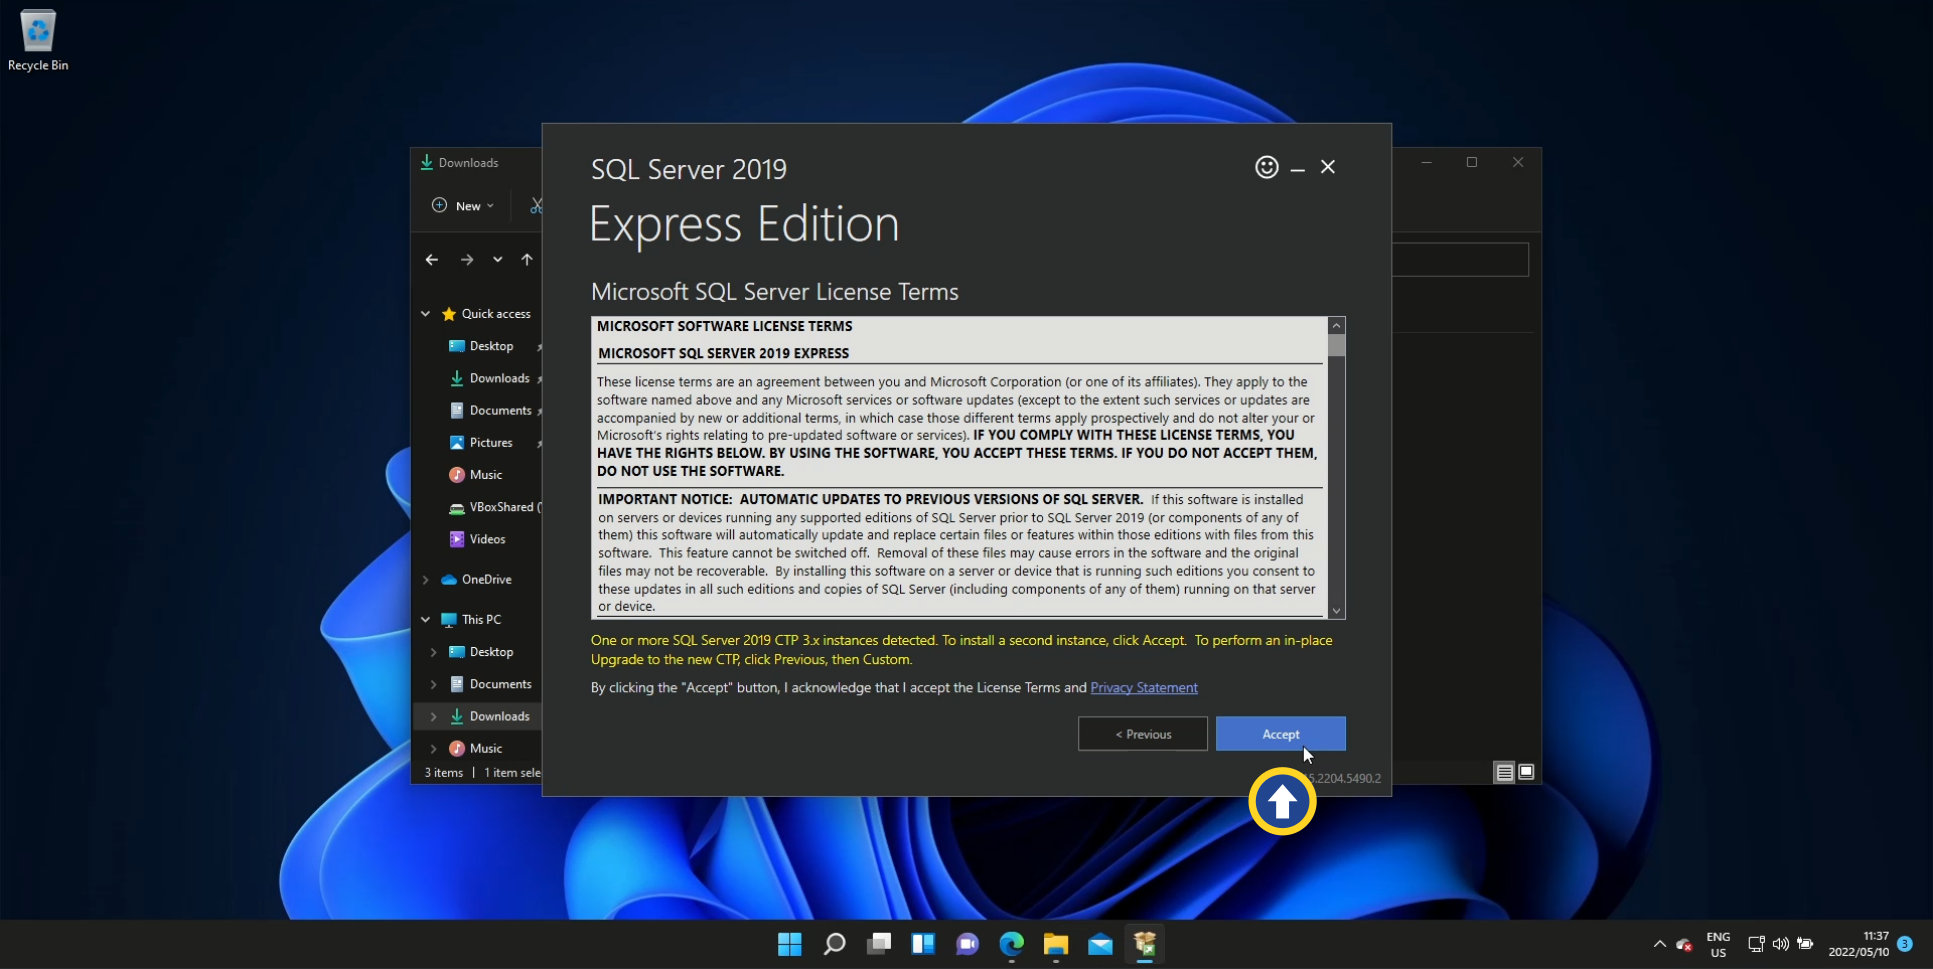Select Documents under This PC
The height and width of the screenshot is (969, 1933).
pos(500,684)
